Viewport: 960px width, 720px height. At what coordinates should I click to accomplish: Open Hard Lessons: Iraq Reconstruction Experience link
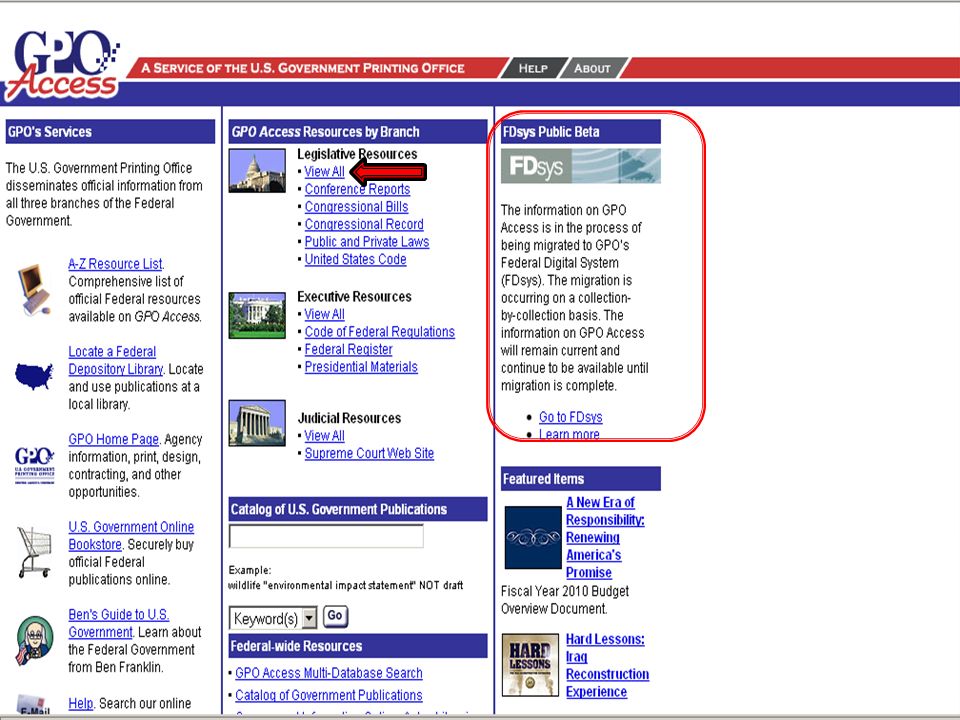[607, 666]
